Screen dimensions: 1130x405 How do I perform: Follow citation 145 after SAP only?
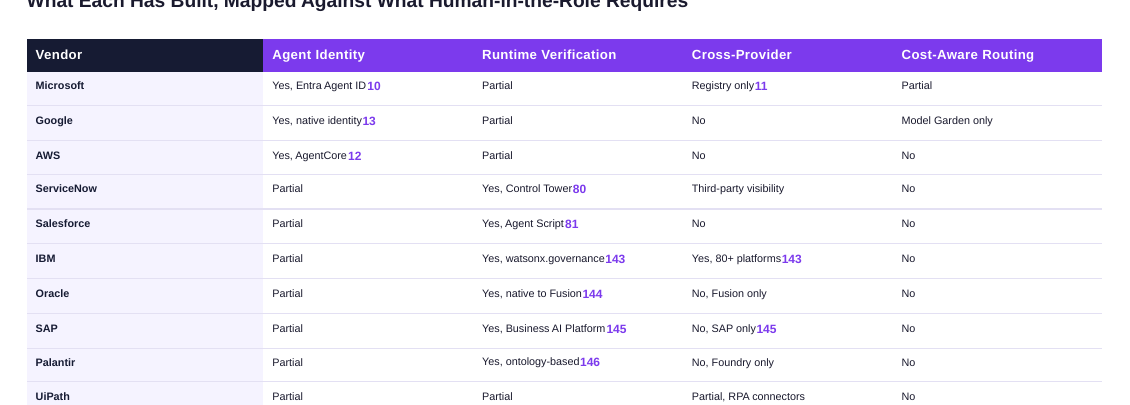click(767, 329)
